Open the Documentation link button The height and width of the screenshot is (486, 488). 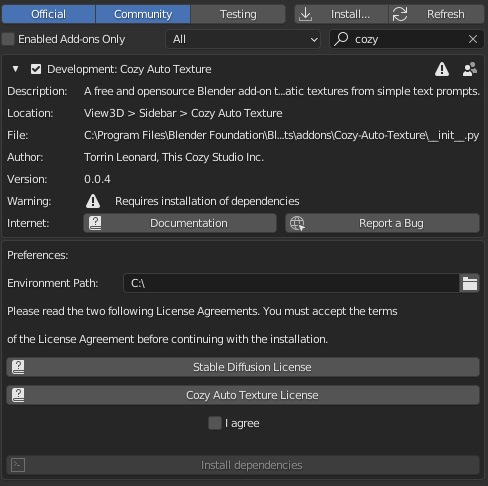180,223
